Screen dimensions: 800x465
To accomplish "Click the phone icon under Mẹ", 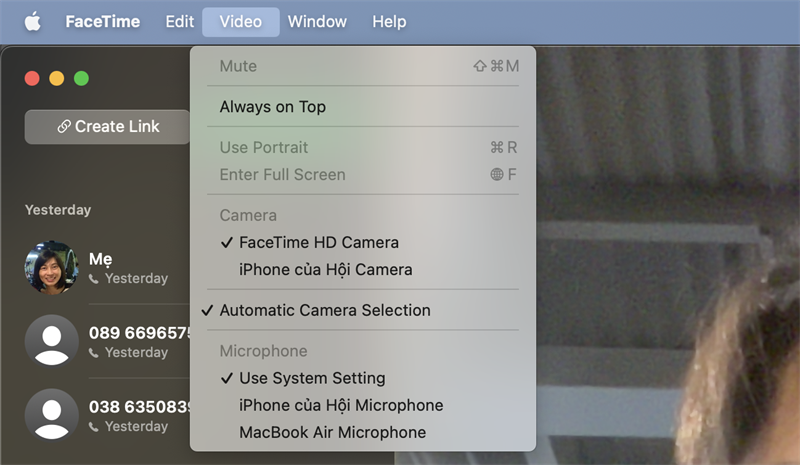I will [93, 279].
